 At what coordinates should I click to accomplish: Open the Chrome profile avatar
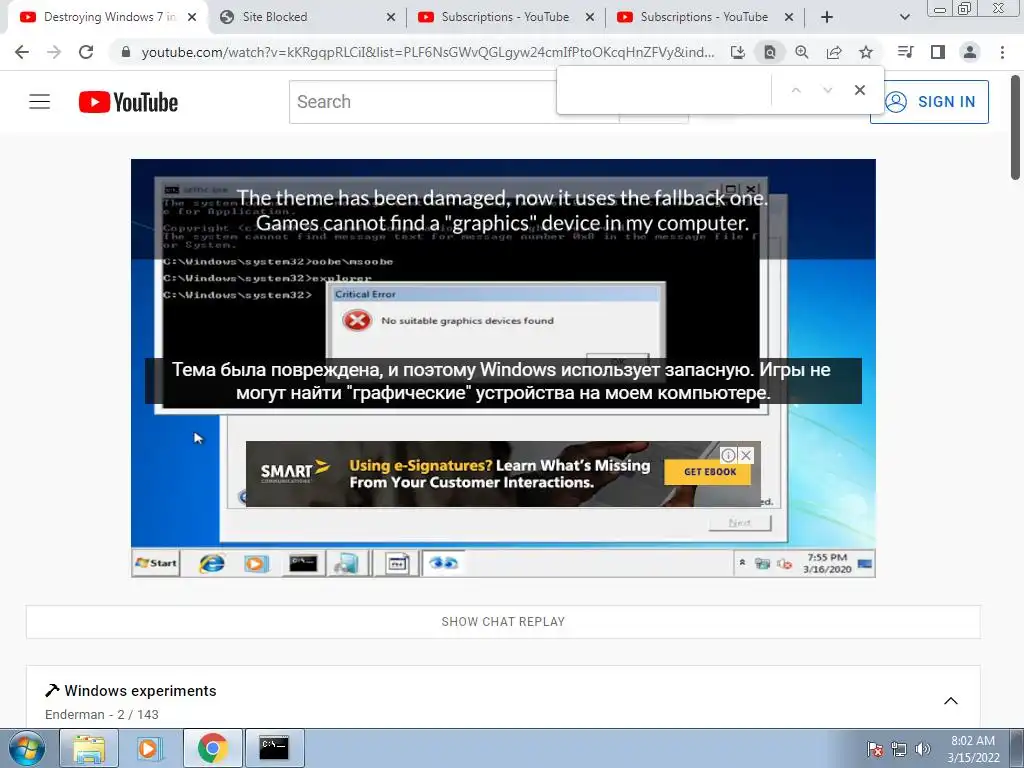pyautogui.click(x=970, y=52)
